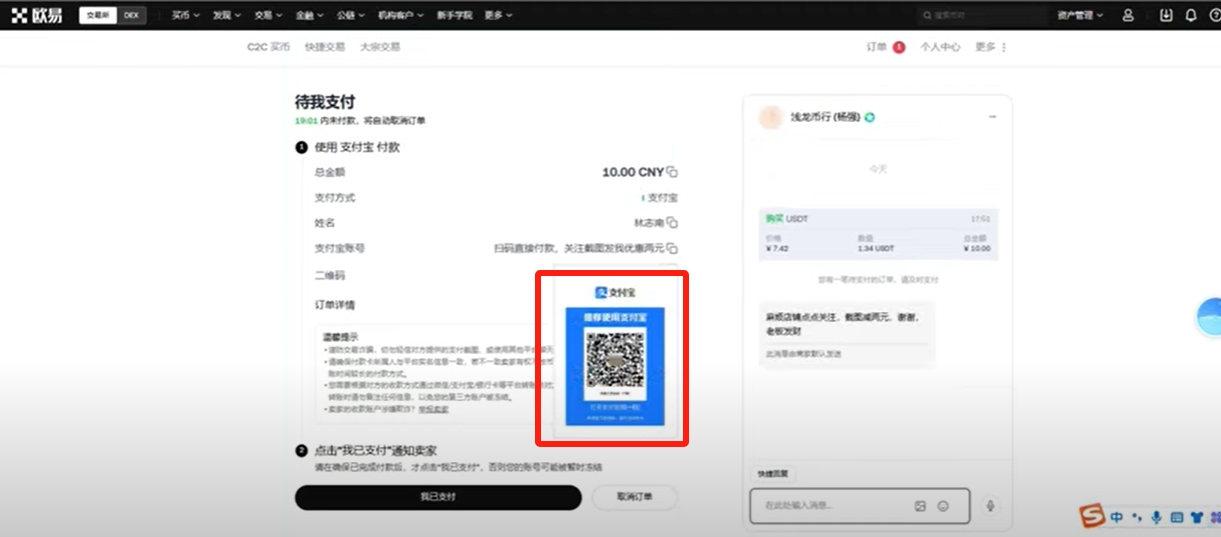Screen dimensions: 1221x537
Task: Copy the 10.00 CNY total amount
Action: coord(673,172)
